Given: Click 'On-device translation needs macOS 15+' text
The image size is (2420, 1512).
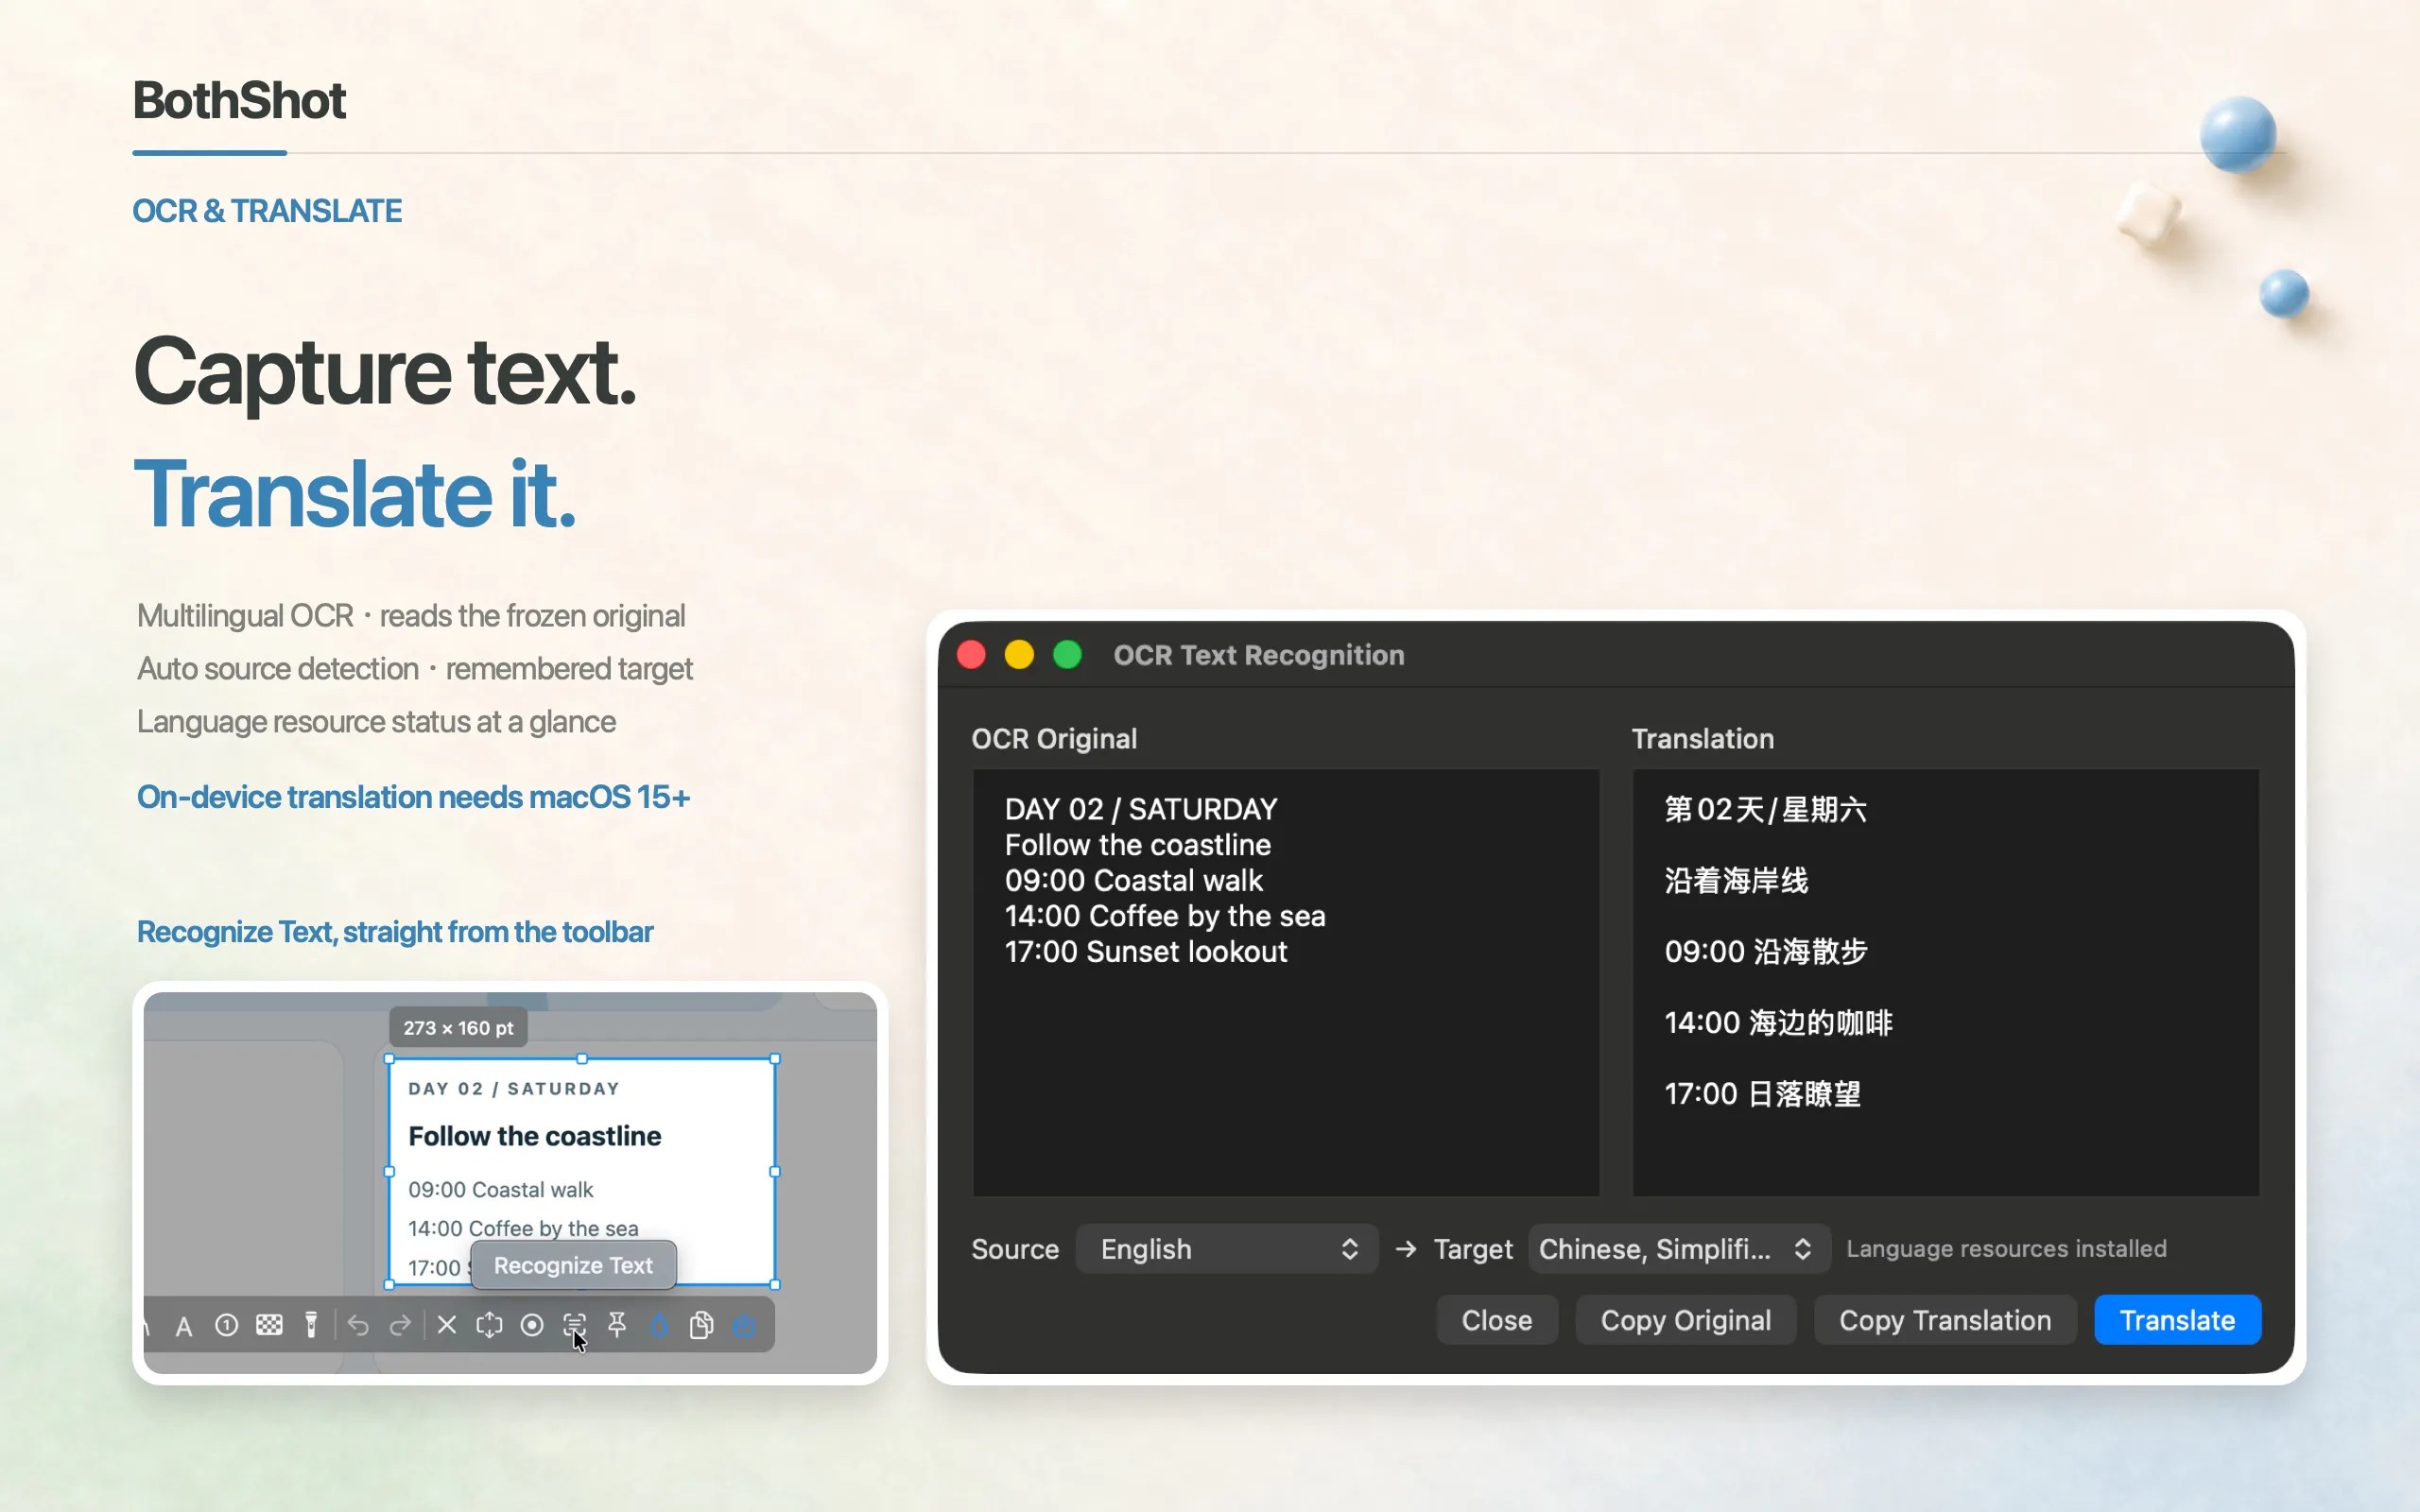Looking at the screenshot, I should click(413, 797).
